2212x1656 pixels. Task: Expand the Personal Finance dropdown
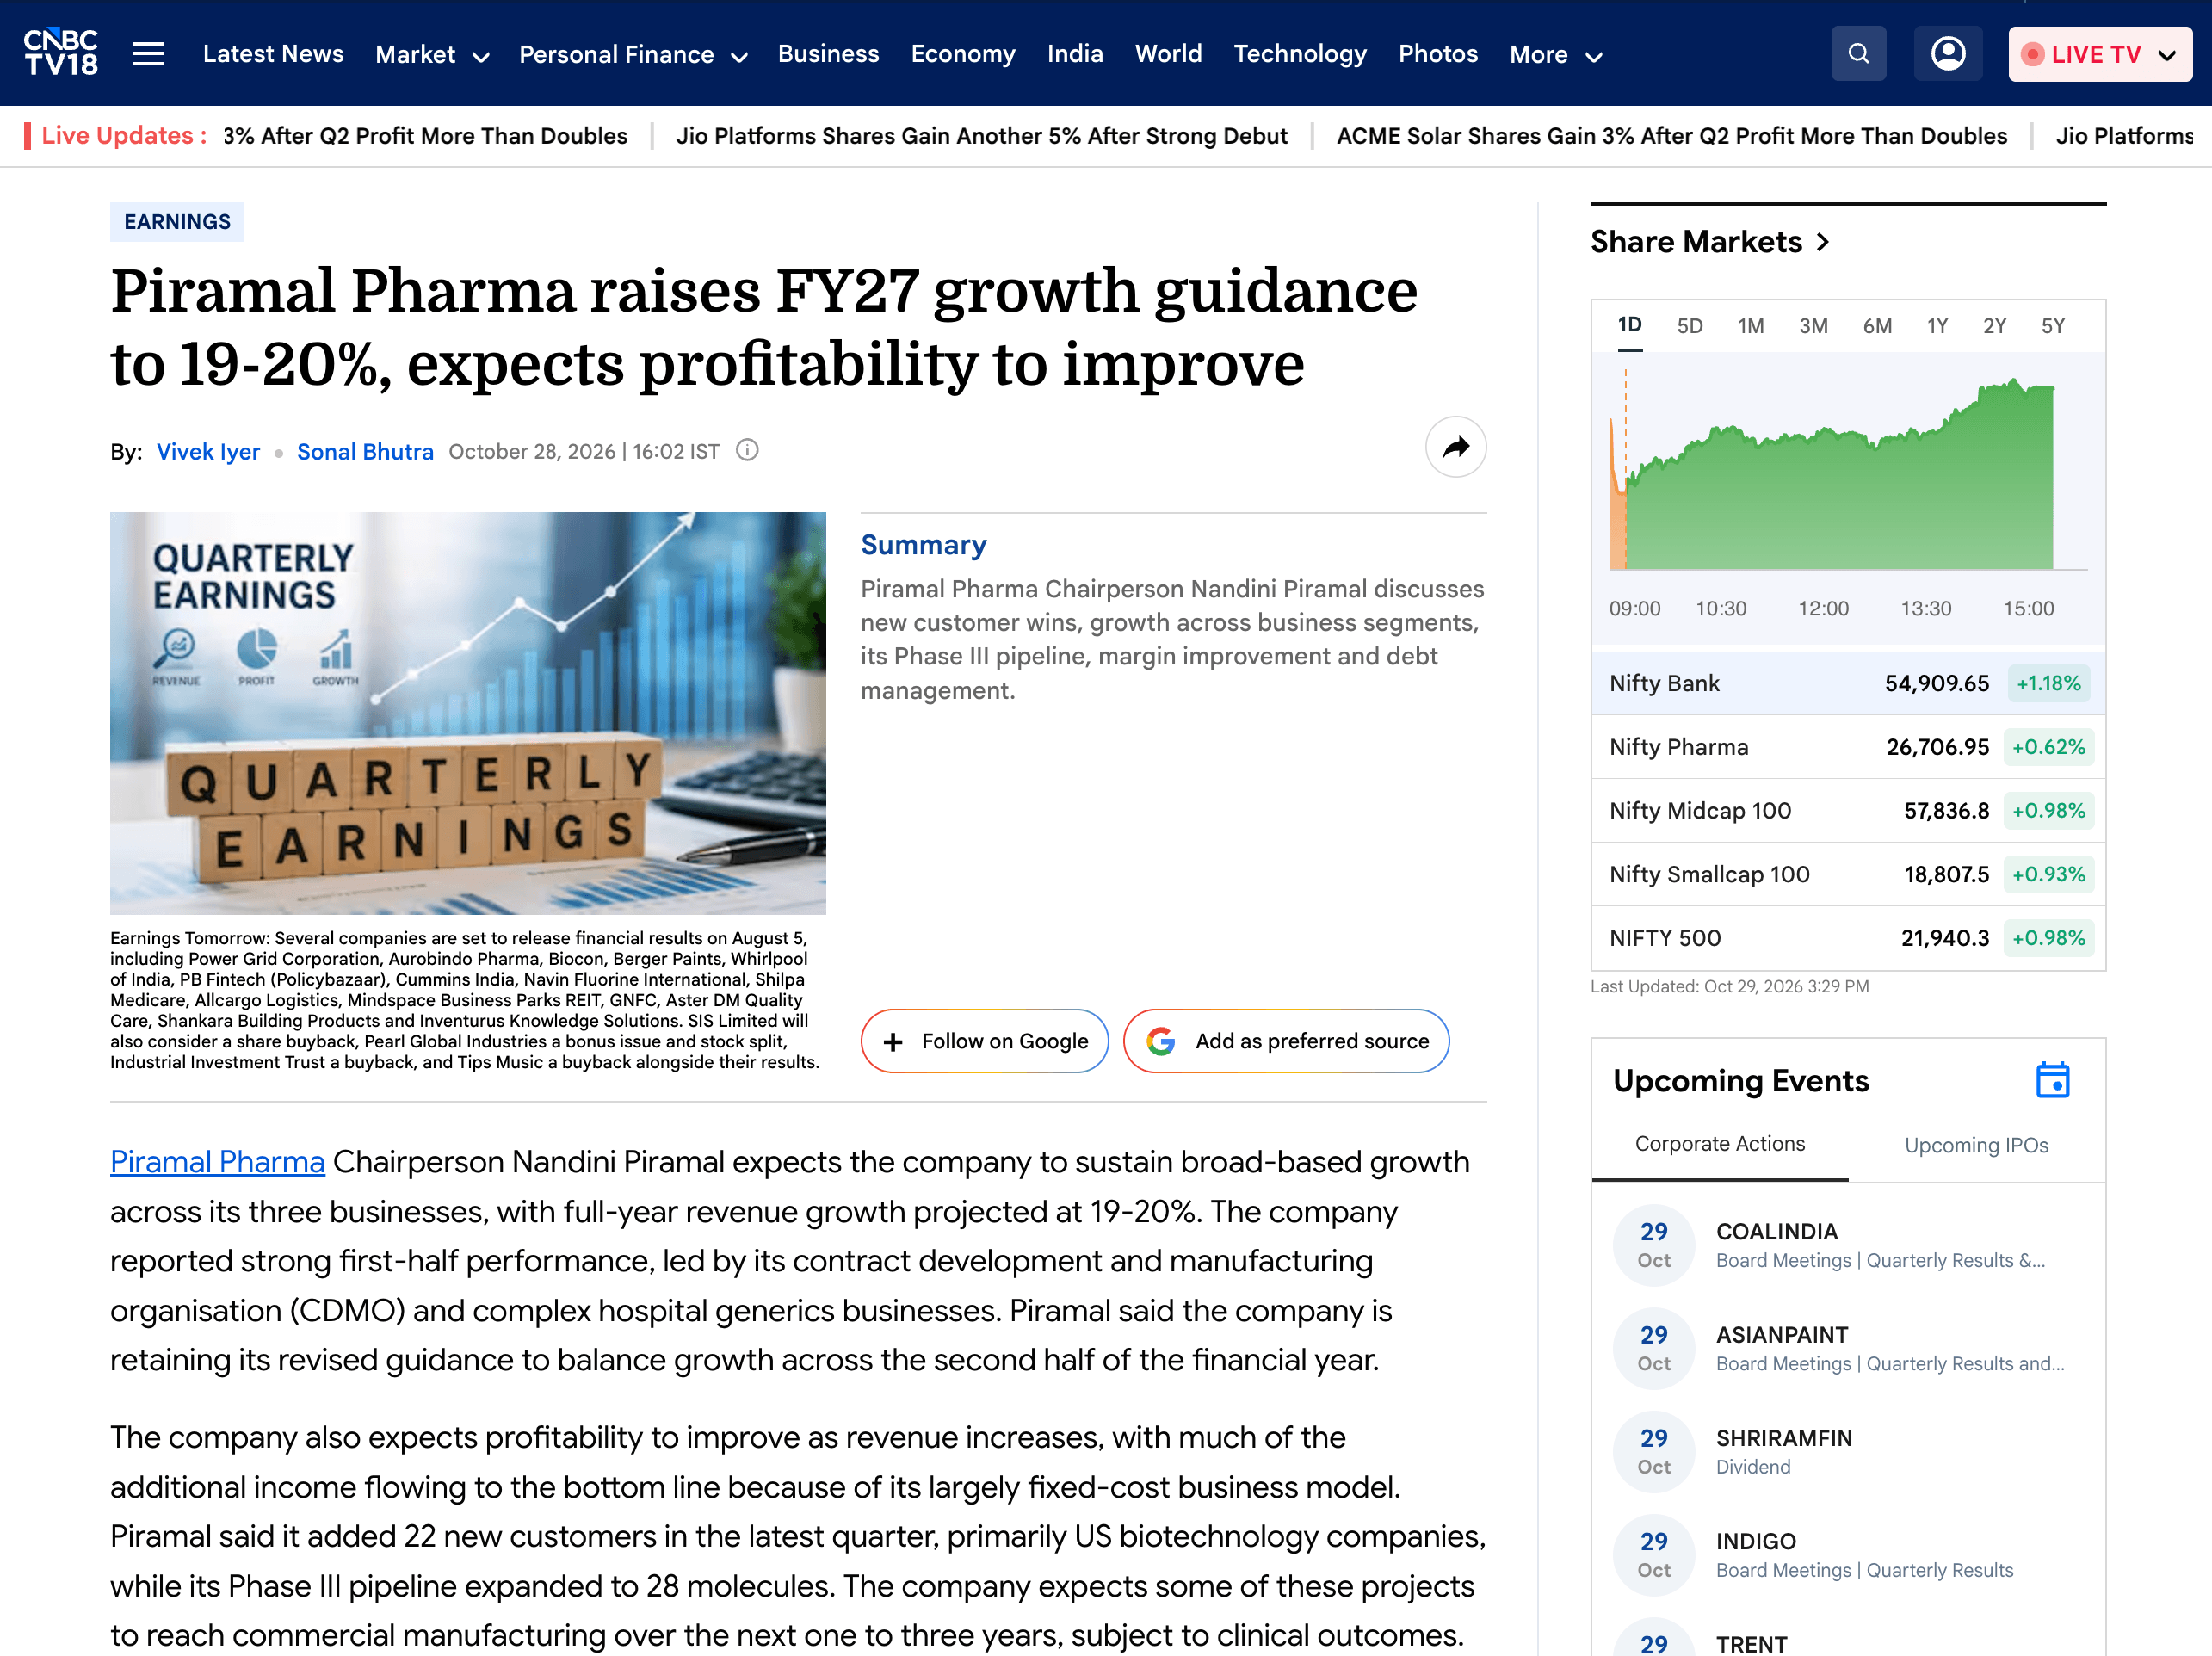pyautogui.click(x=633, y=54)
